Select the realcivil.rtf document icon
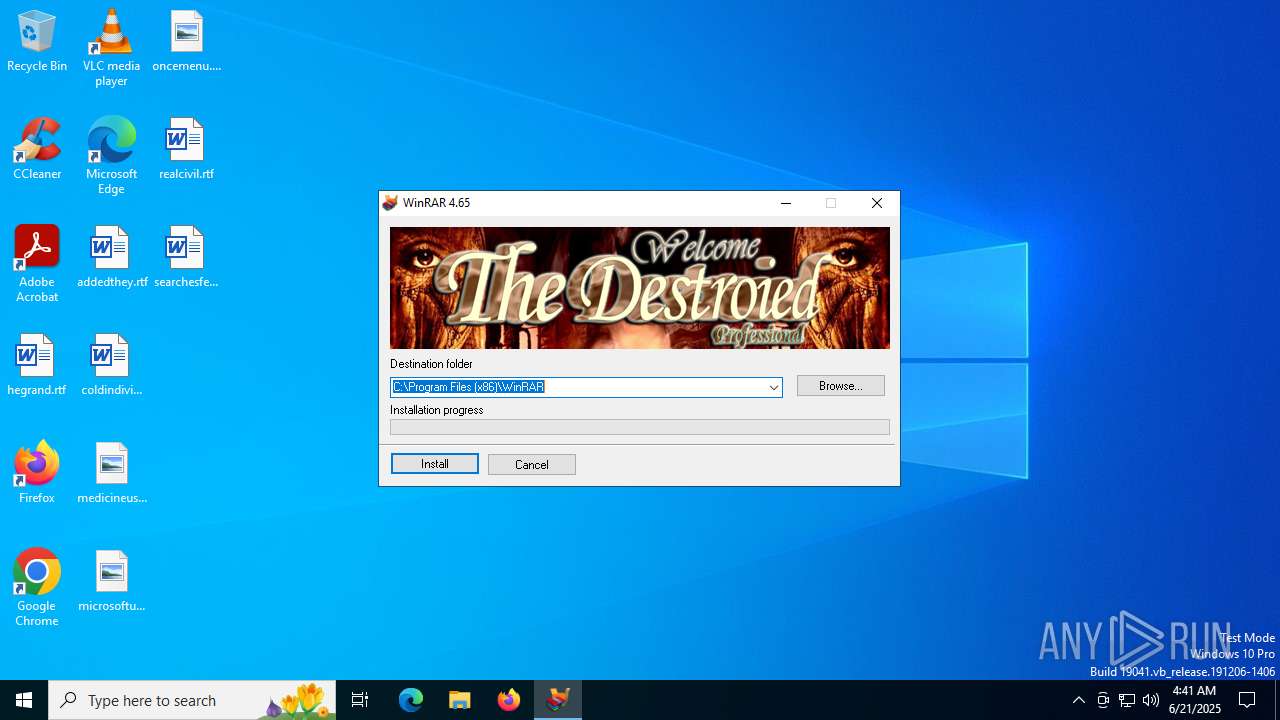The image size is (1280, 720). 186,149
